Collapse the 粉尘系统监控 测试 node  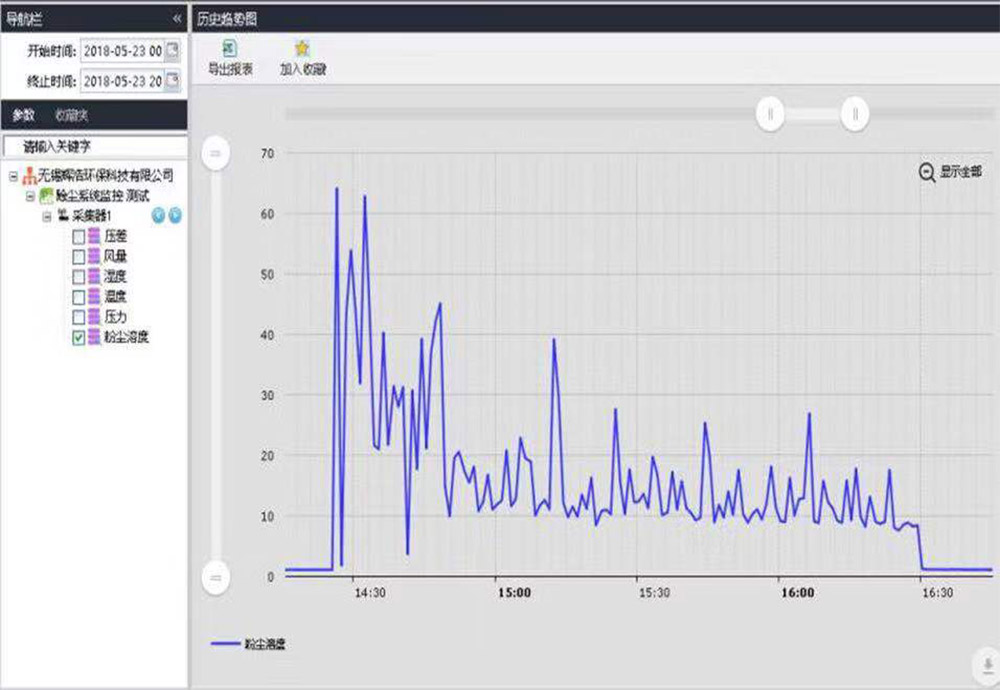[x=30, y=196]
